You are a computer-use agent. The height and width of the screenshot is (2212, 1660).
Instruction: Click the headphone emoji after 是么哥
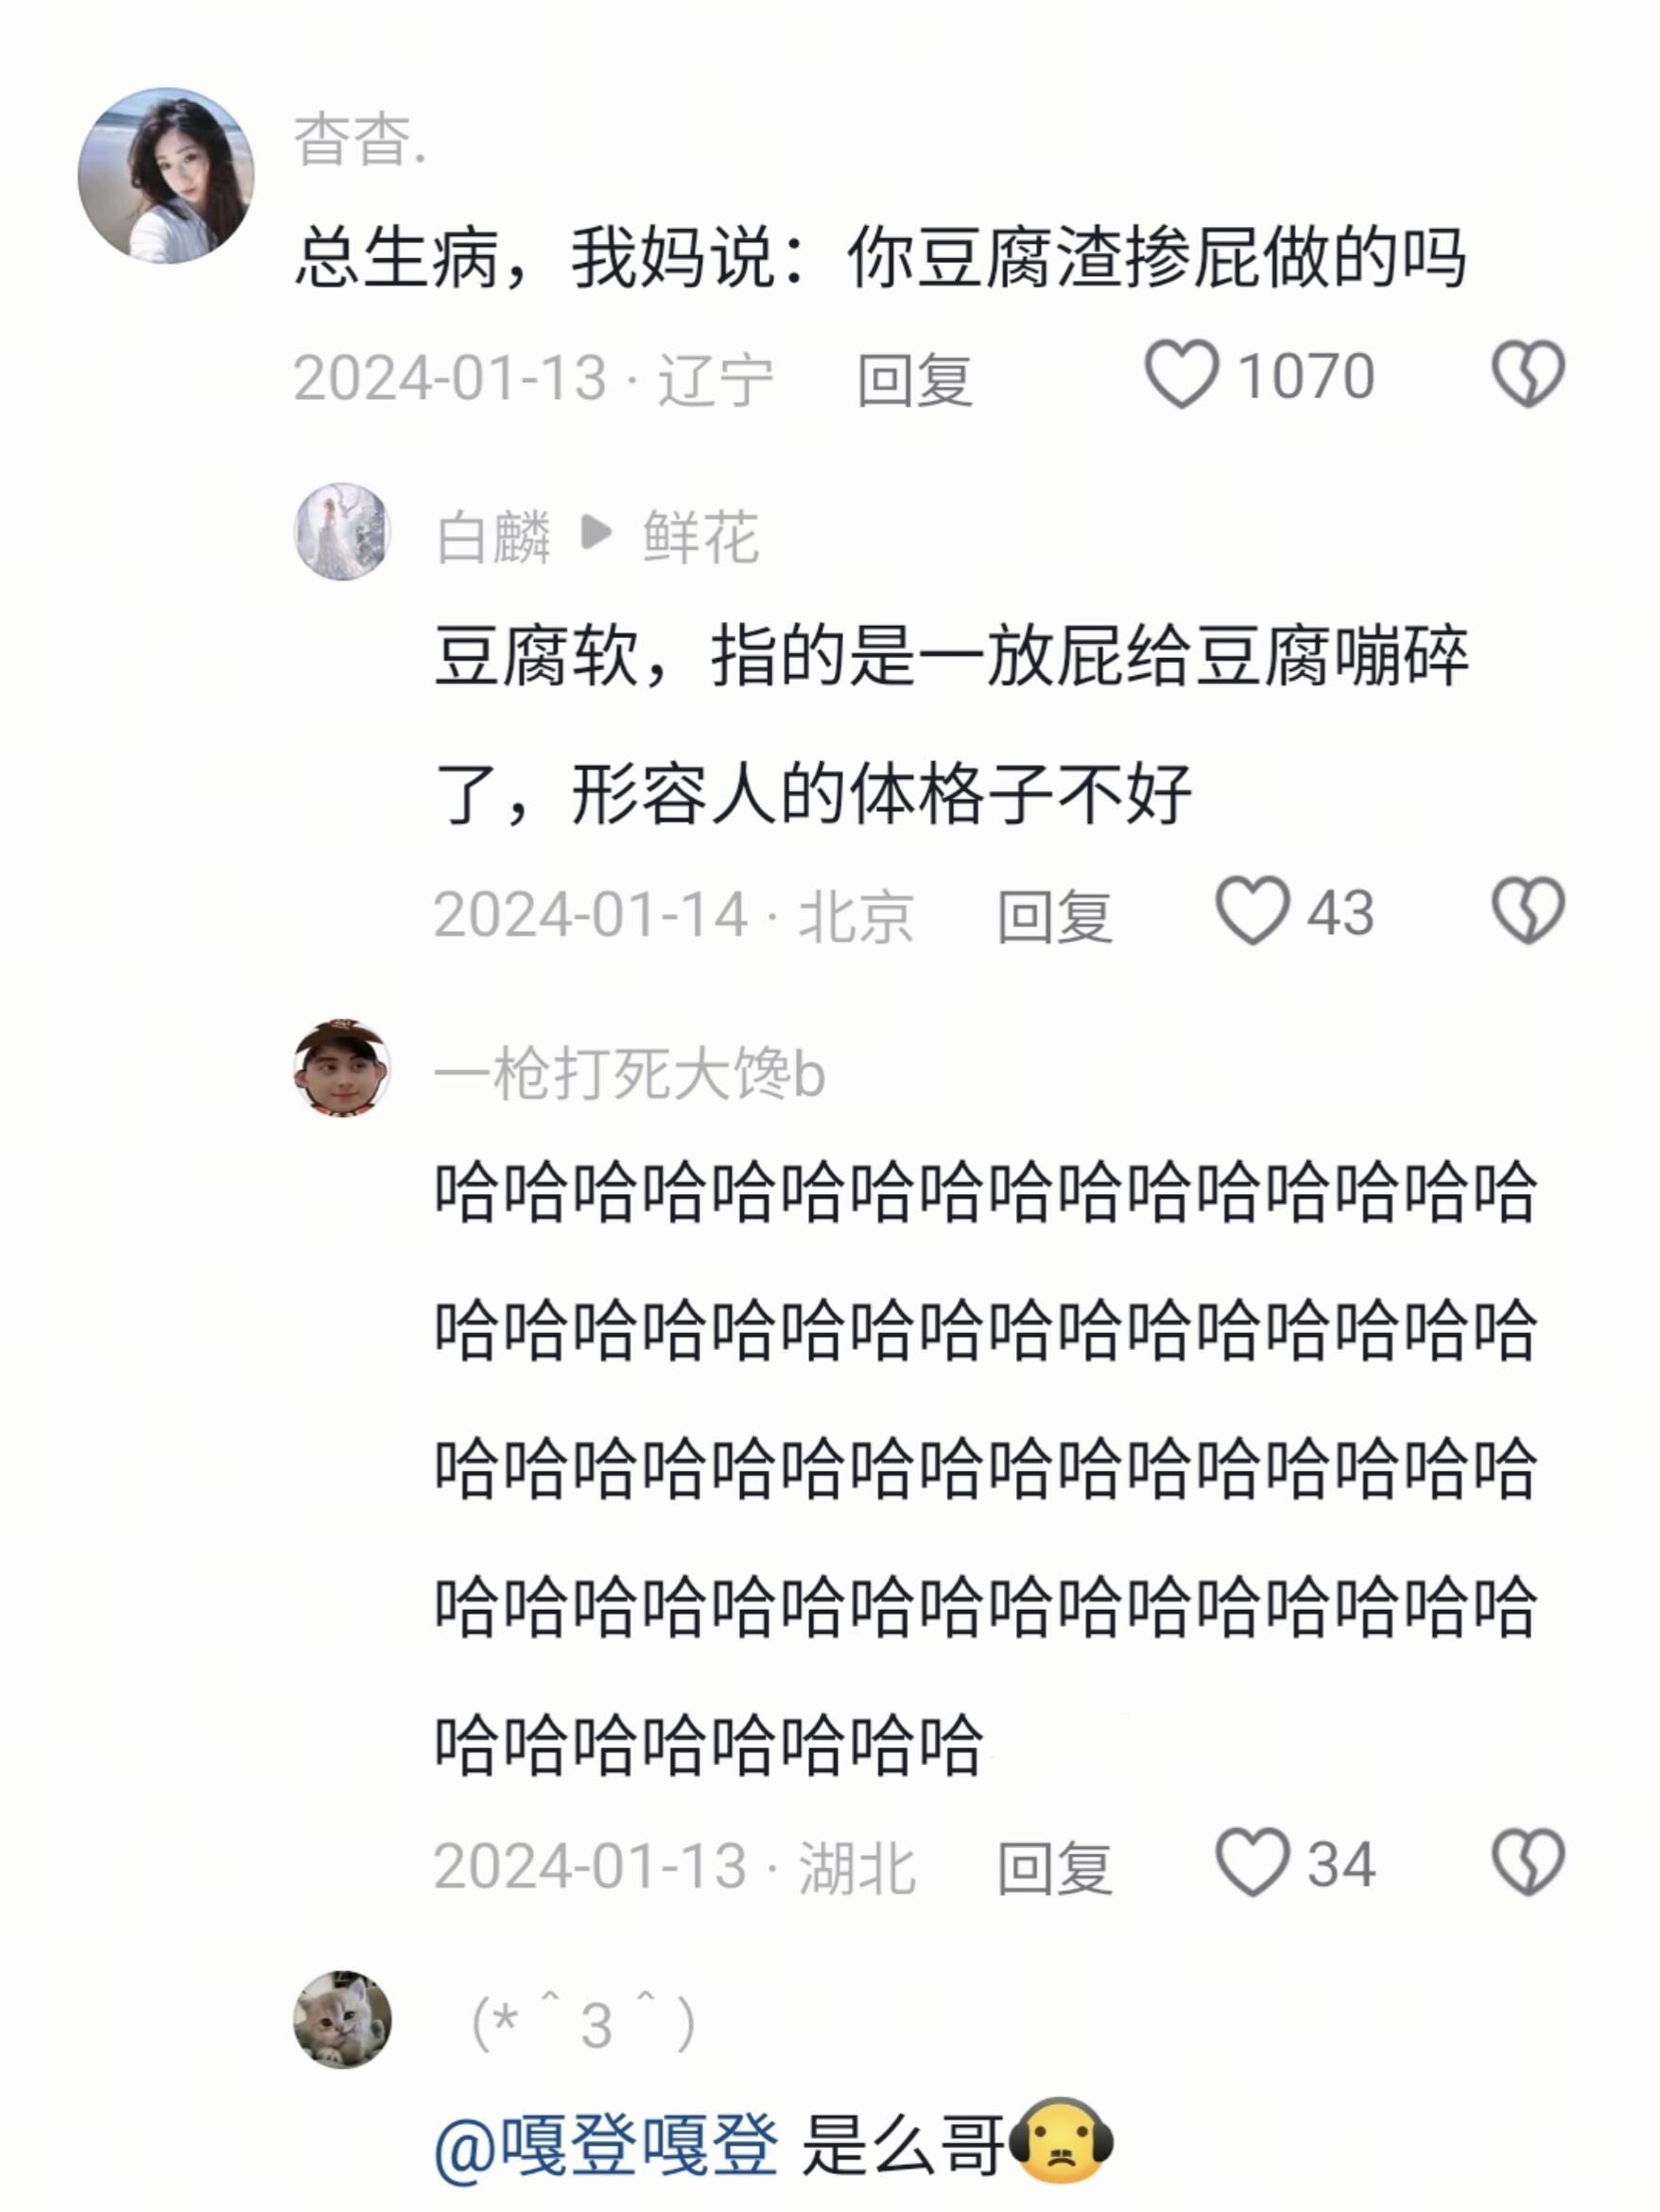(1061, 2141)
